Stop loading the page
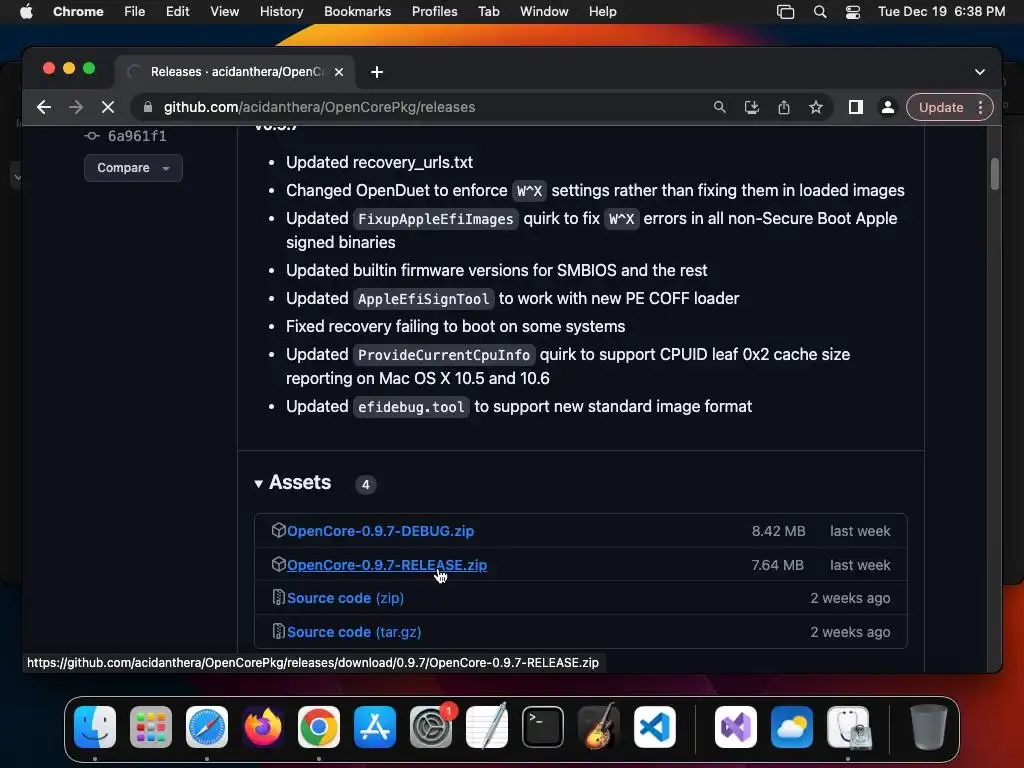Screen dimensions: 1024x768 coord(108,107)
